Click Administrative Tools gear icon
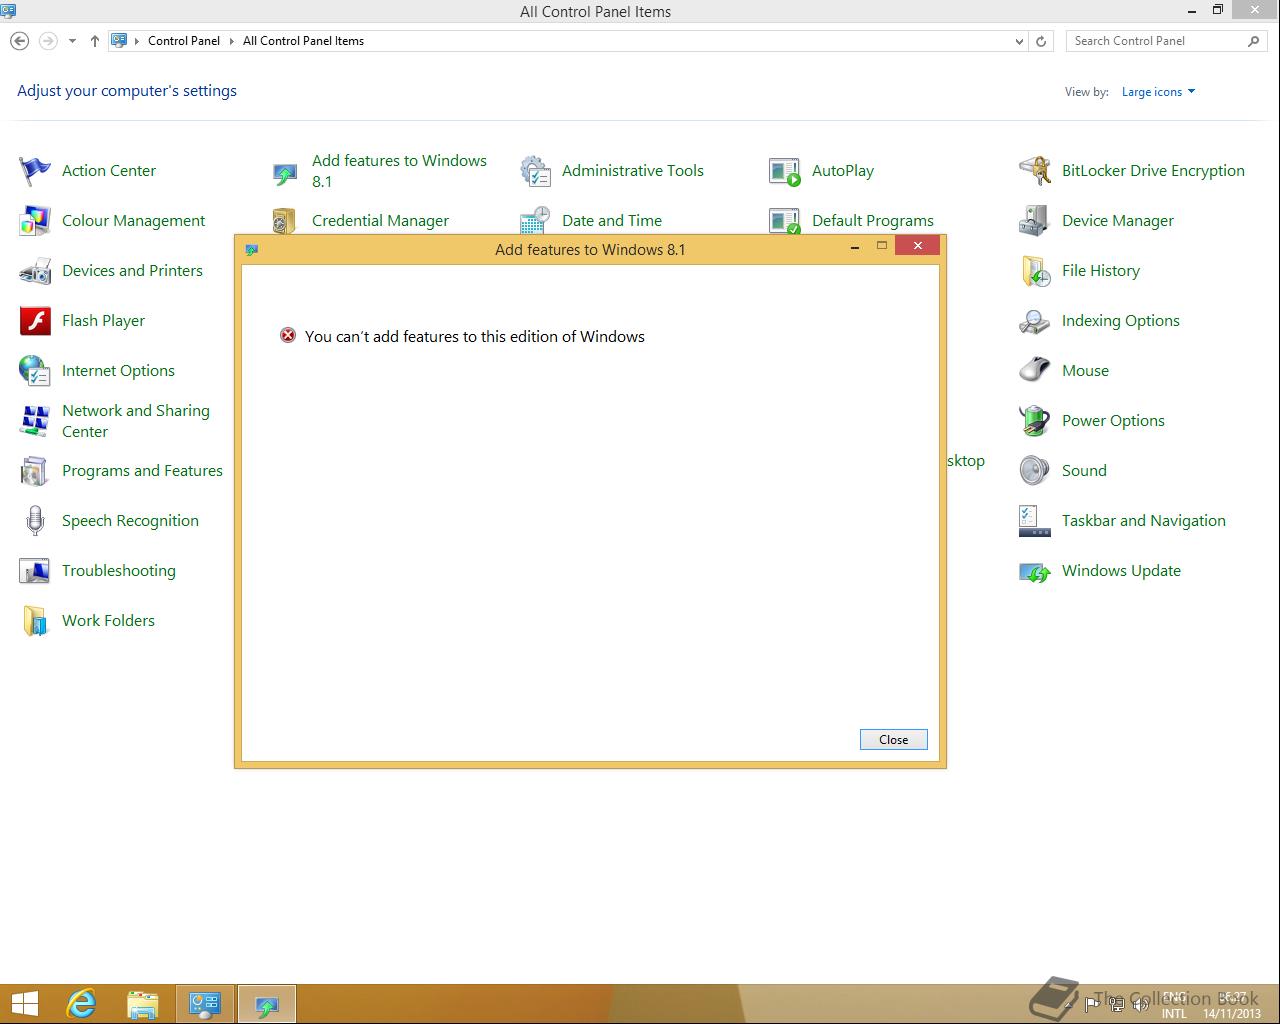This screenshot has width=1280, height=1024. click(x=535, y=171)
